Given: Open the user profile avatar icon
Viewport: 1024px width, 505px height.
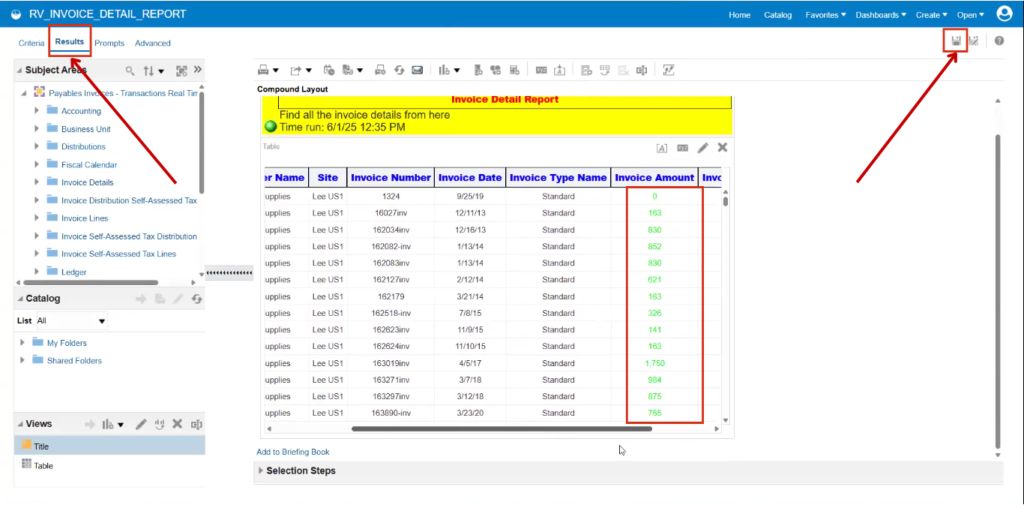Looking at the screenshot, I should pos(1004,14).
